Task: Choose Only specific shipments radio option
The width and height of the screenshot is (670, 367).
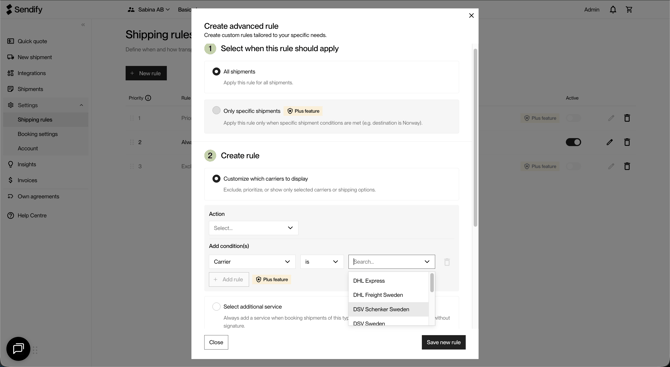Action: coord(216,110)
